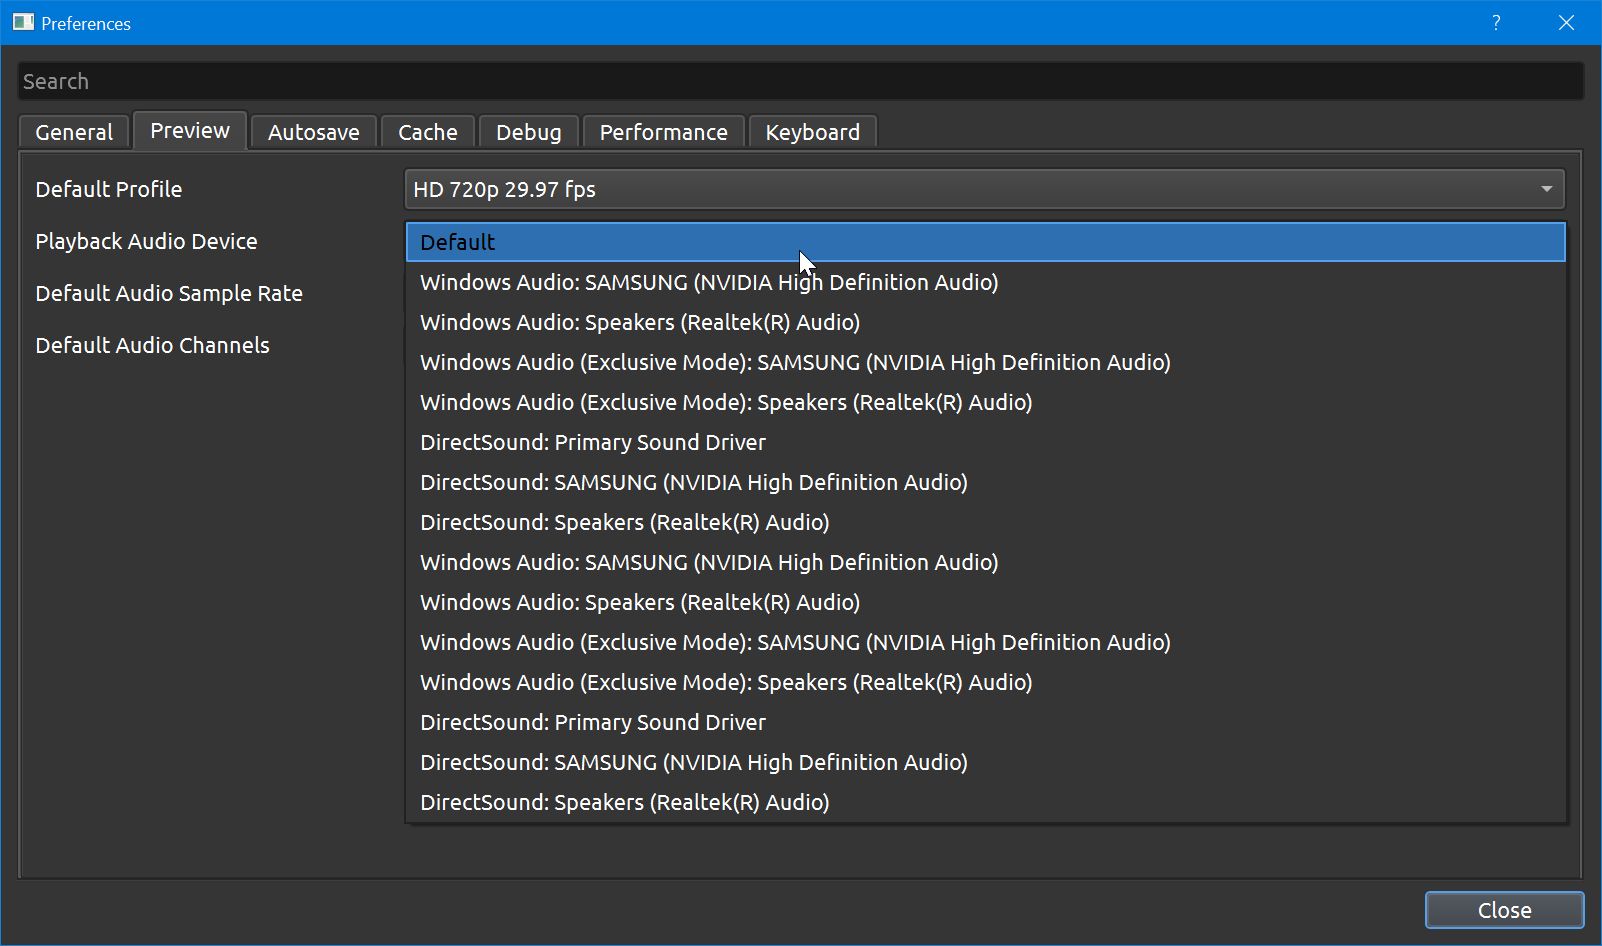The image size is (1602, 946).
Task: Choose DirectSound: Primary Sound Driver option
Action: tap(592, 442)
